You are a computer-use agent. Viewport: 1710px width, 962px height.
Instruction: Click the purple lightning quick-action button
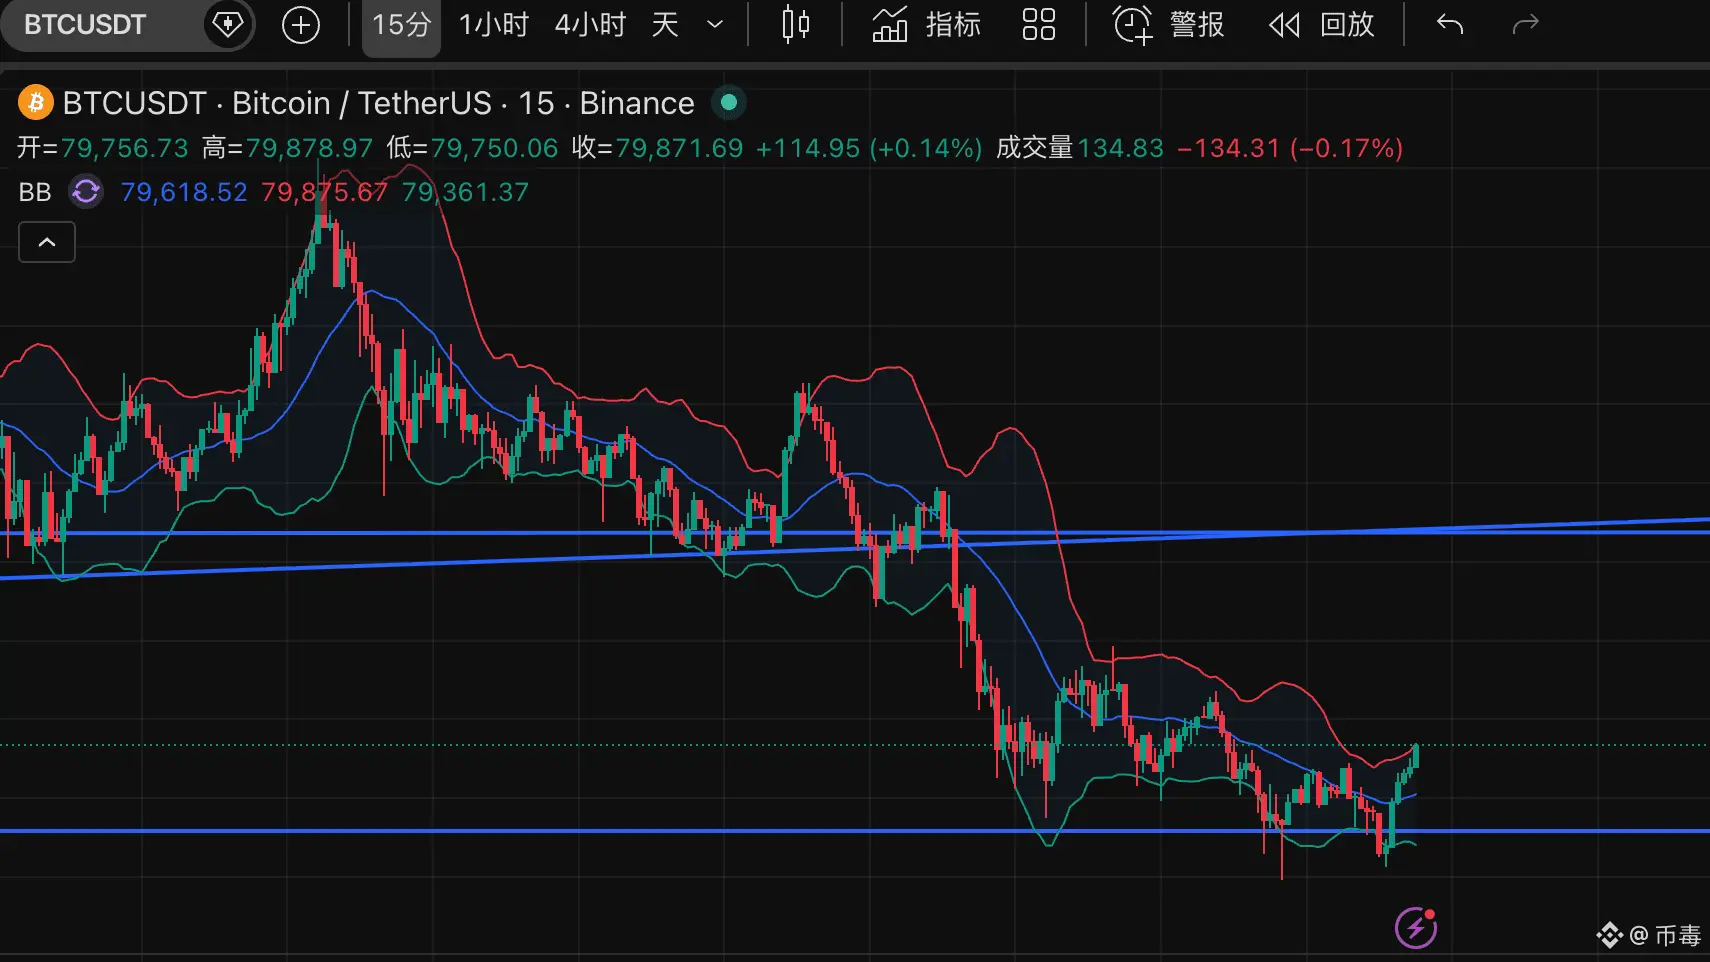click(1416, 928)
